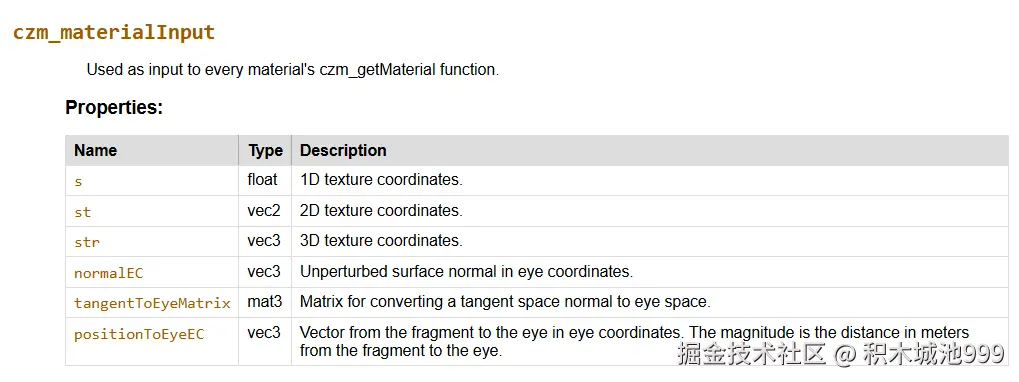
Task: Click the Type column header
Action: click(265, 150)
